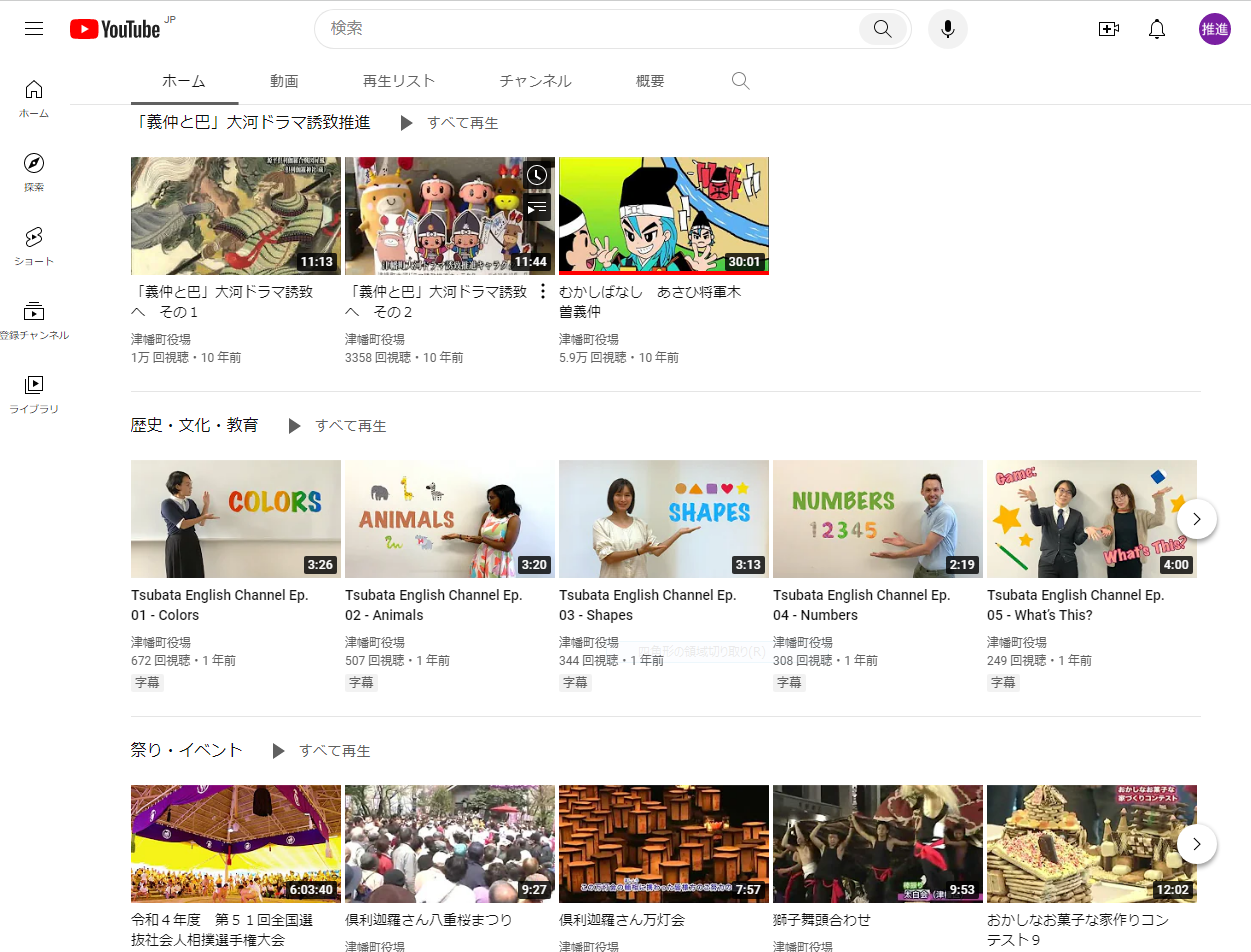
Task: Open the むかしばなし cartoon thumbnail
Action: coord(664,216)
